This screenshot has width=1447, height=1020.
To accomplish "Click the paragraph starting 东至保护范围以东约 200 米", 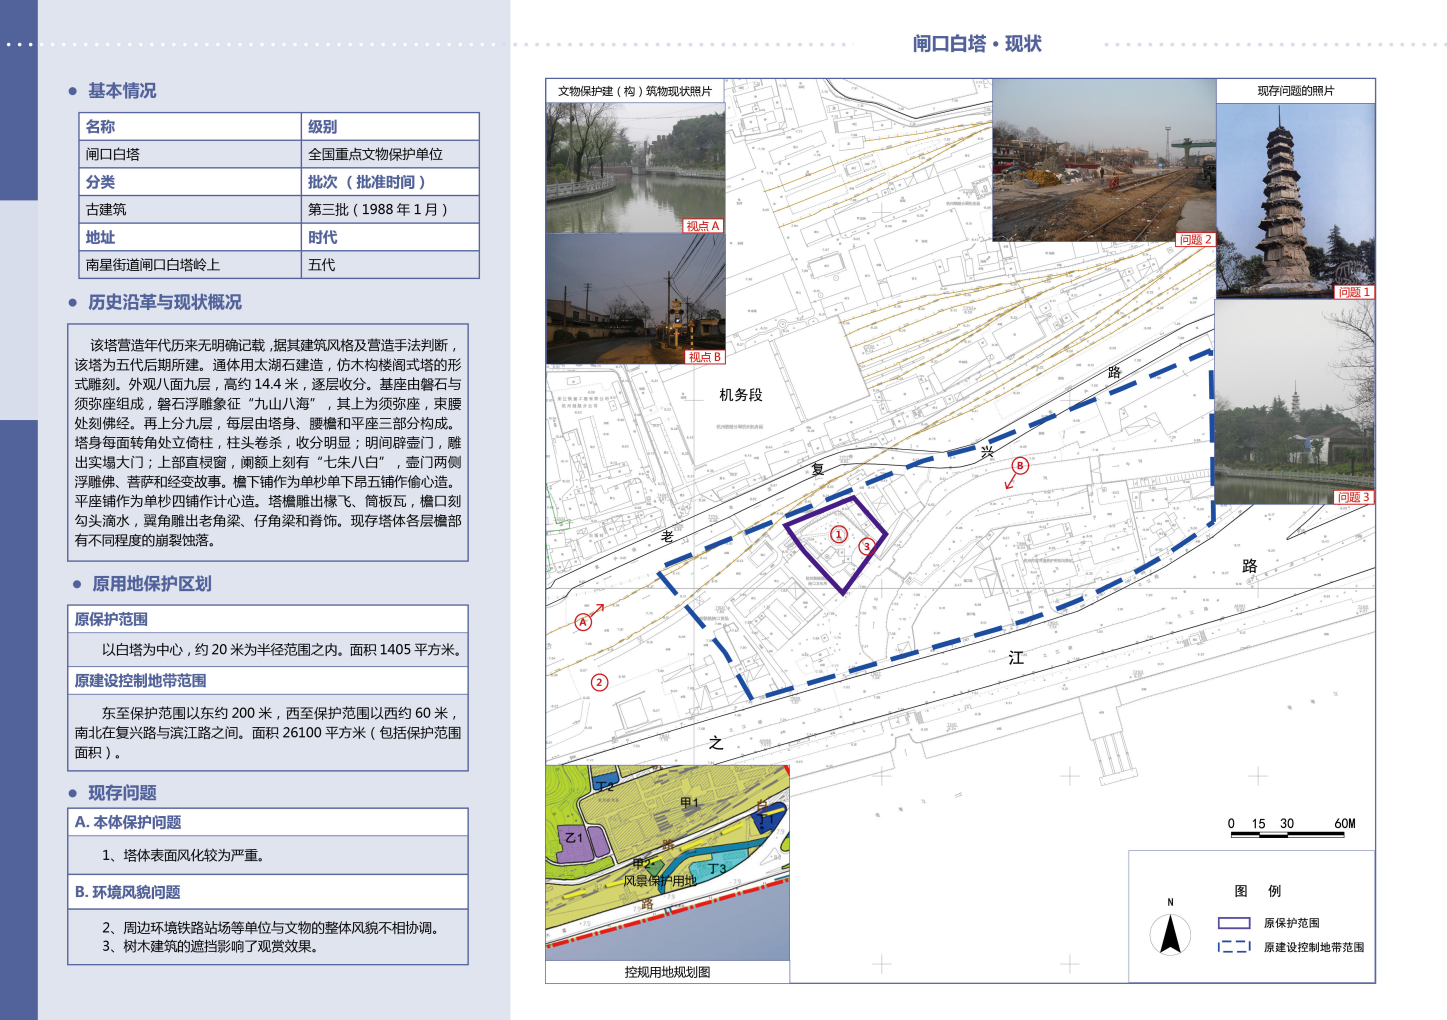I will 268,733.
